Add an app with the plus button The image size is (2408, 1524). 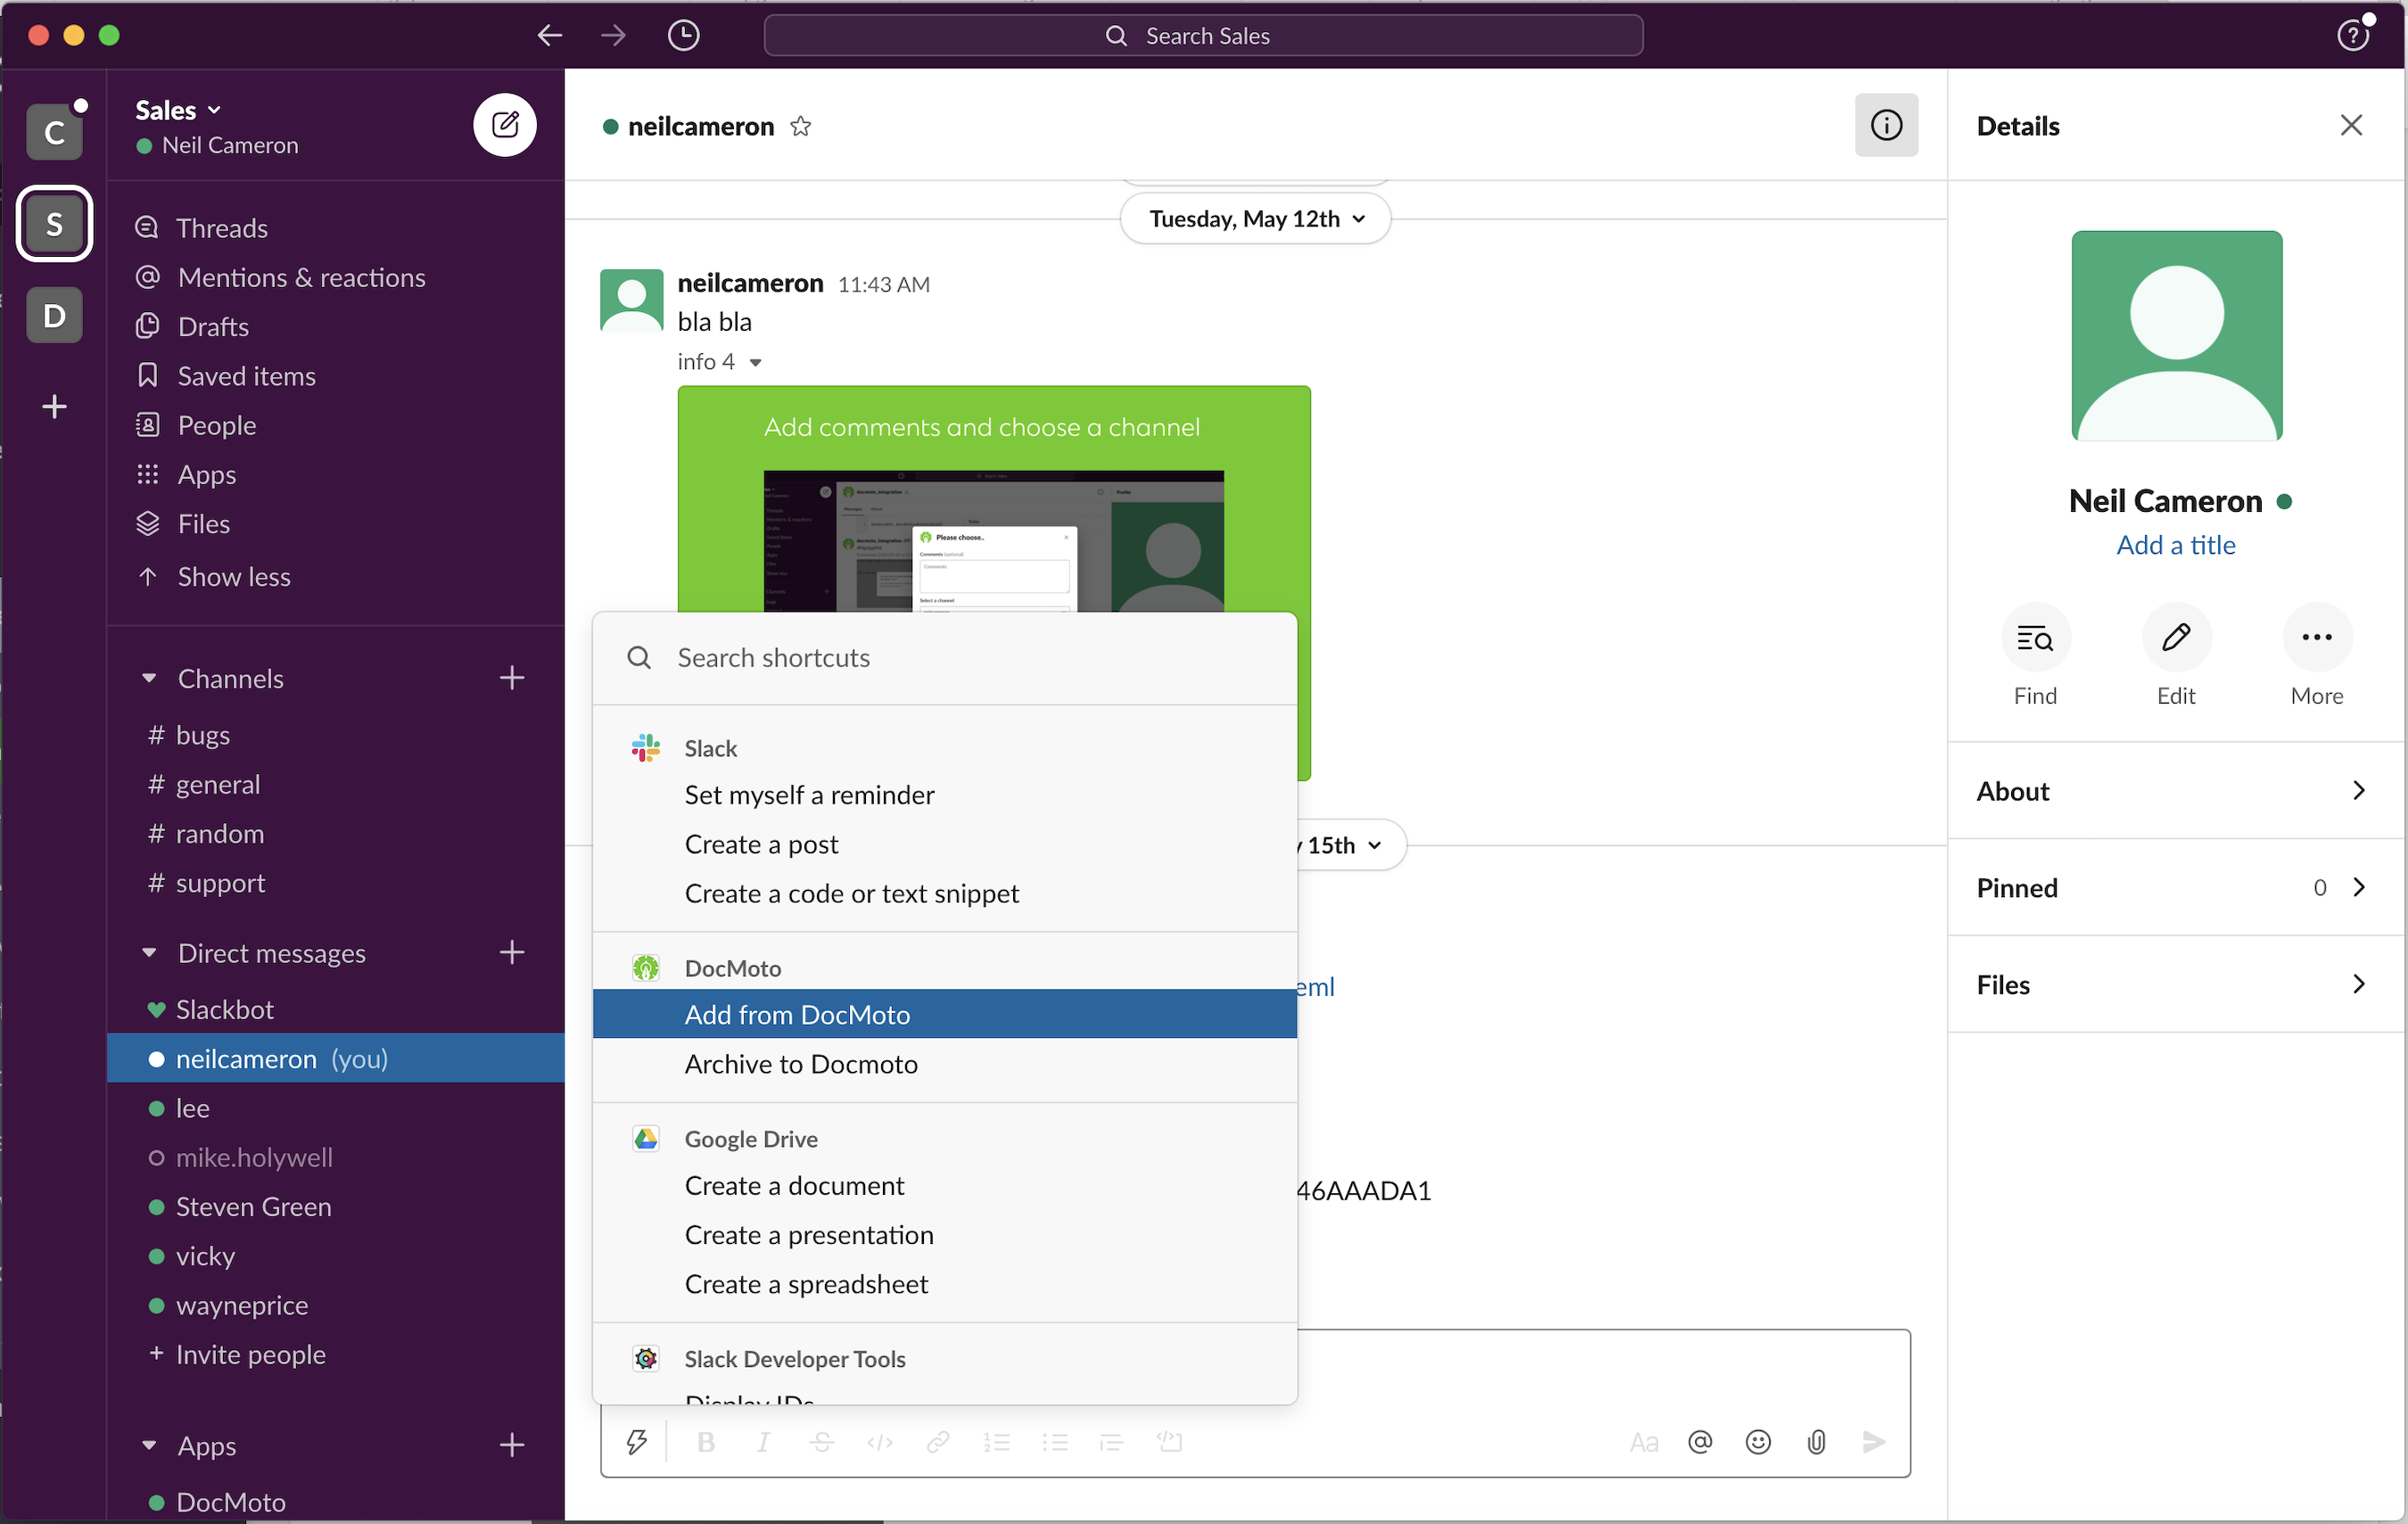pyautogui.click(x=512, y=1445)
